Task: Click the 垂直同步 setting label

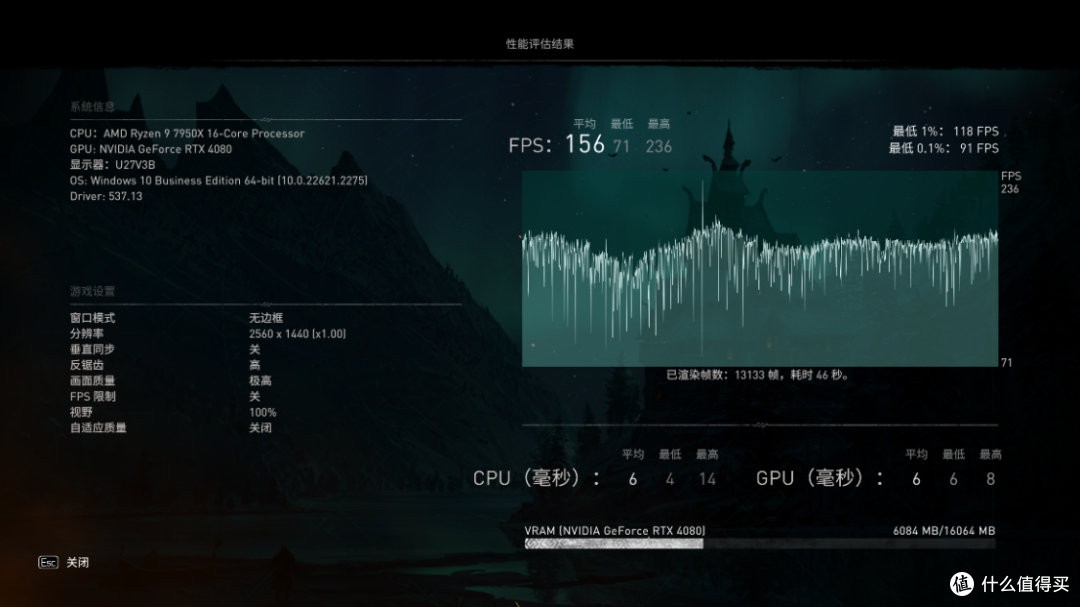Action: (x=92, y=349)
